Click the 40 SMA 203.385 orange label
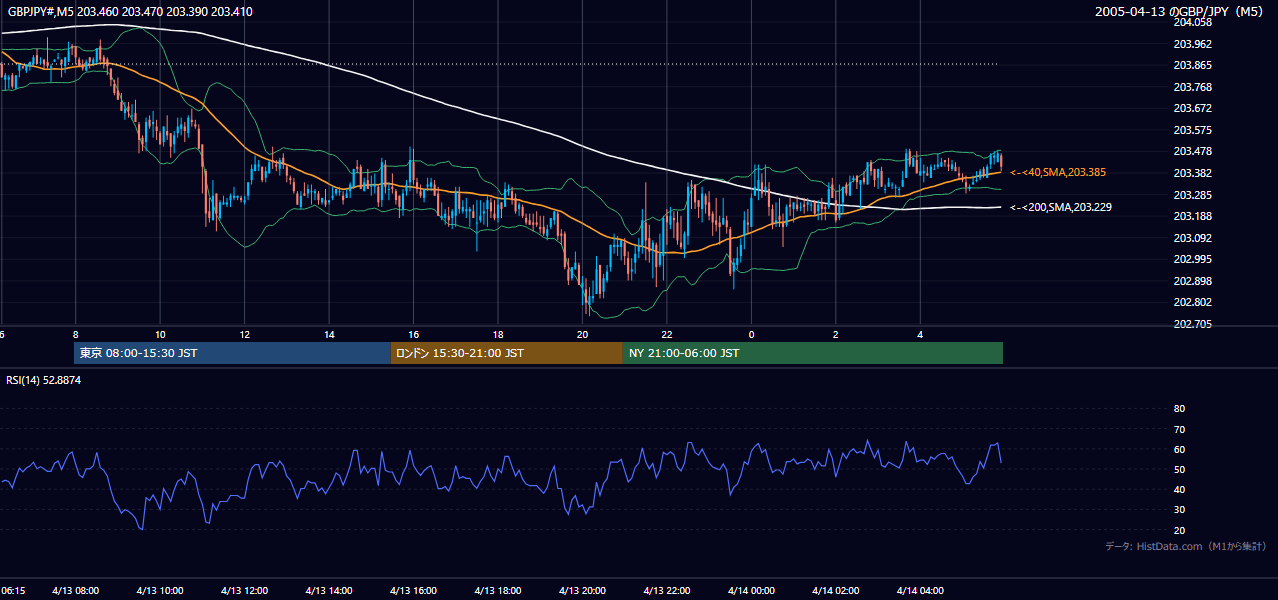Screen dimensions: 1278x600 [1058, 173]
